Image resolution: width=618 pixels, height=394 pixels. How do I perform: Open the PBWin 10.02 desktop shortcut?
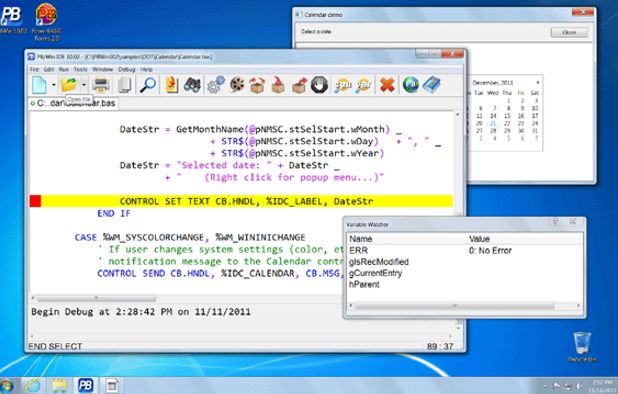click(12, 19)
